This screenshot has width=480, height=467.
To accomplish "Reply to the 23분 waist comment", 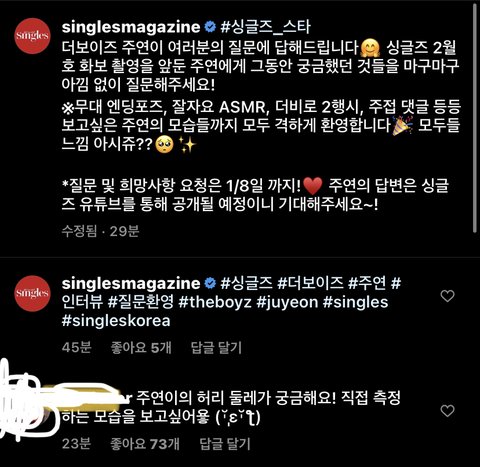I will tap(225, 444).
